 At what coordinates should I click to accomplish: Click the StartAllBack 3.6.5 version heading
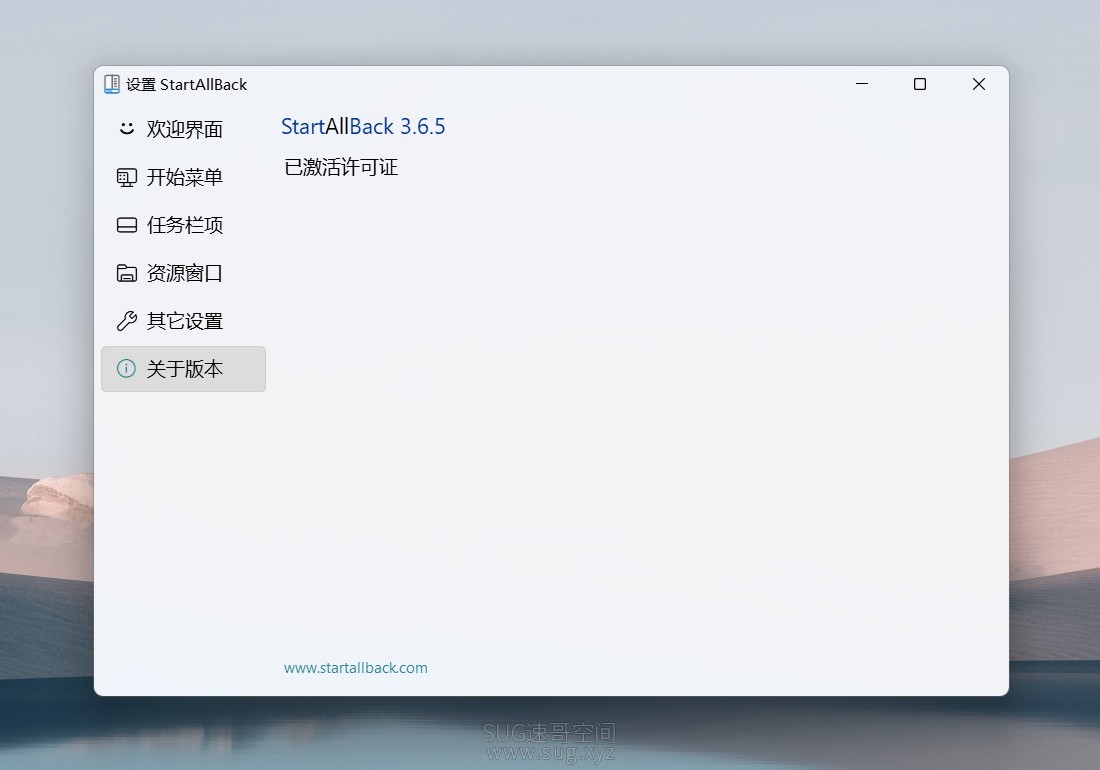[x=363, y=126]
